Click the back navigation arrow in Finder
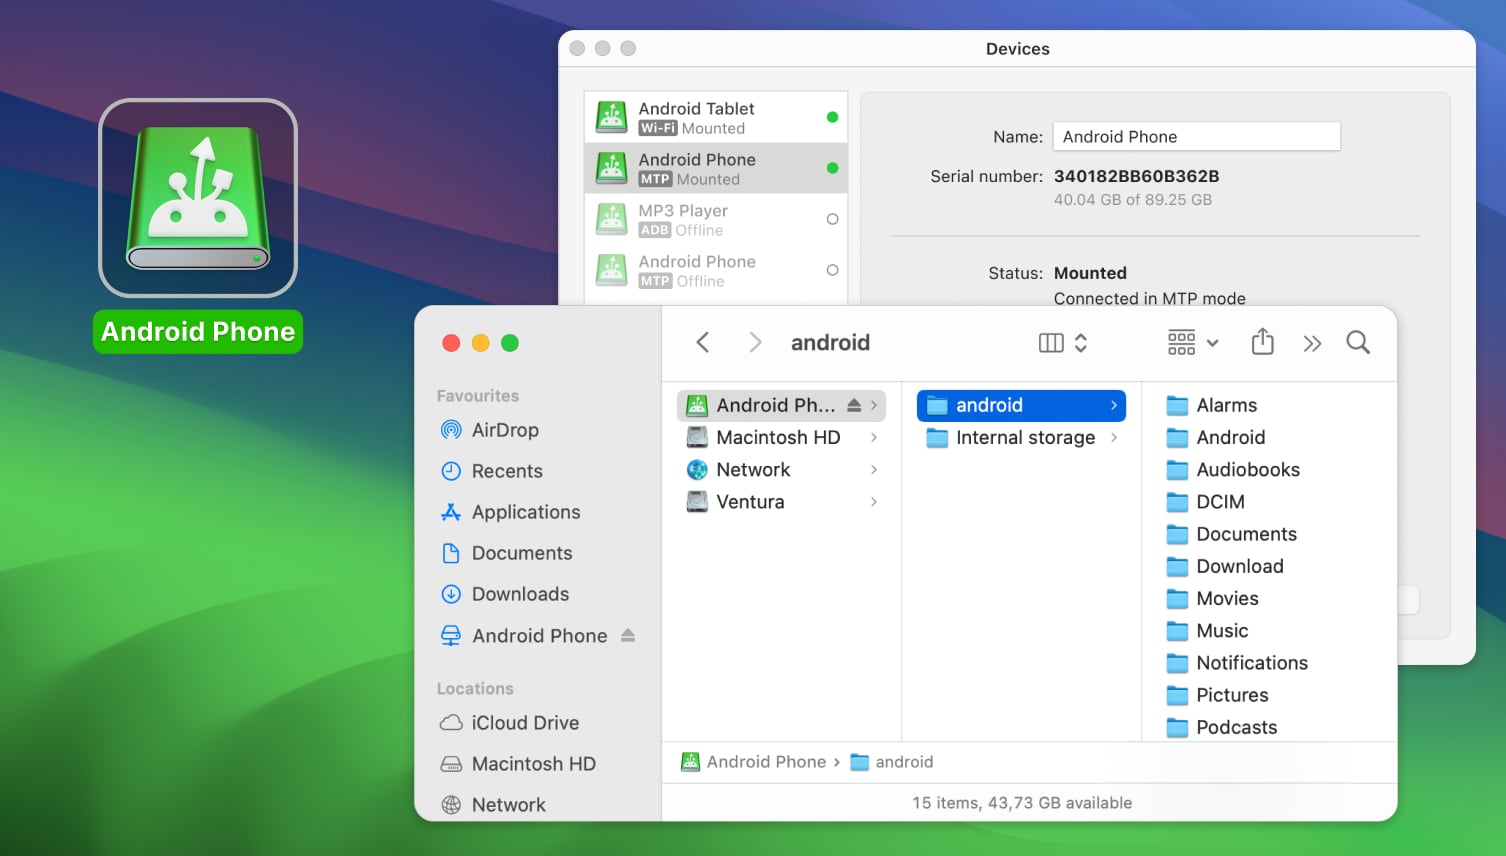 [x=703, y=342]
